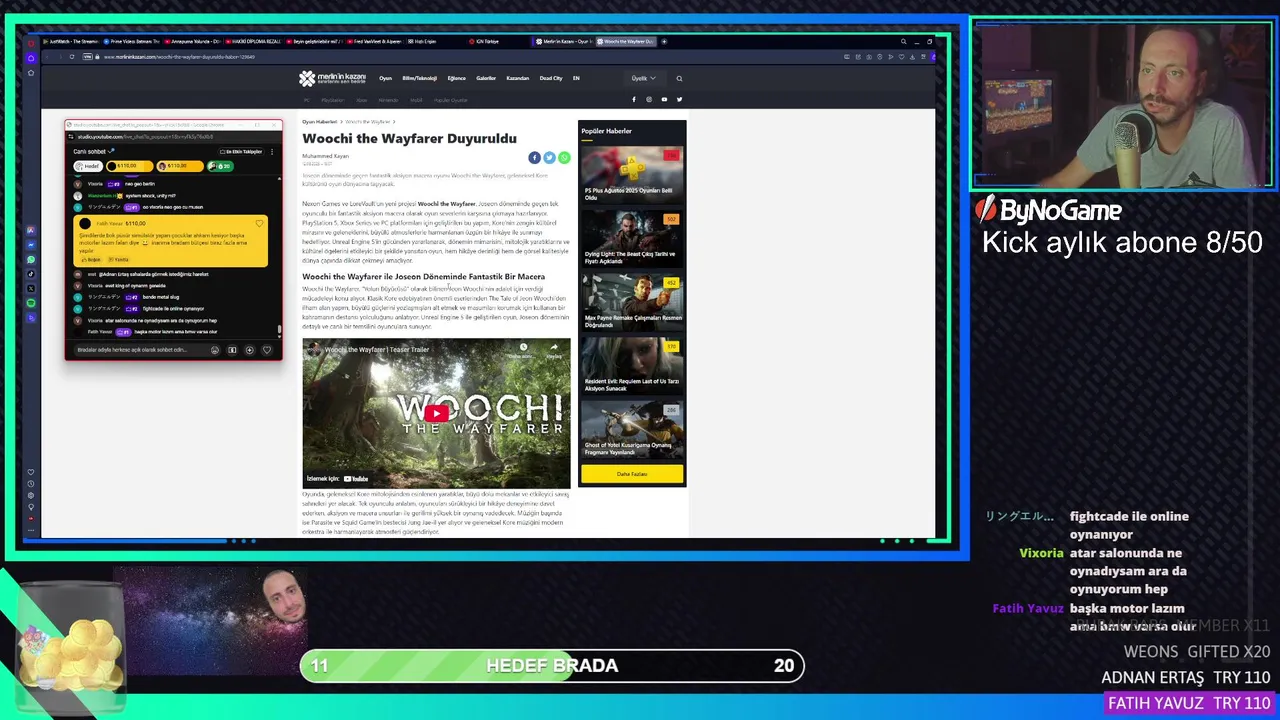Viewport: 1280px width, 720px height.
Task: Expand the Üyelik dropdown
Action: pos(643,78)
